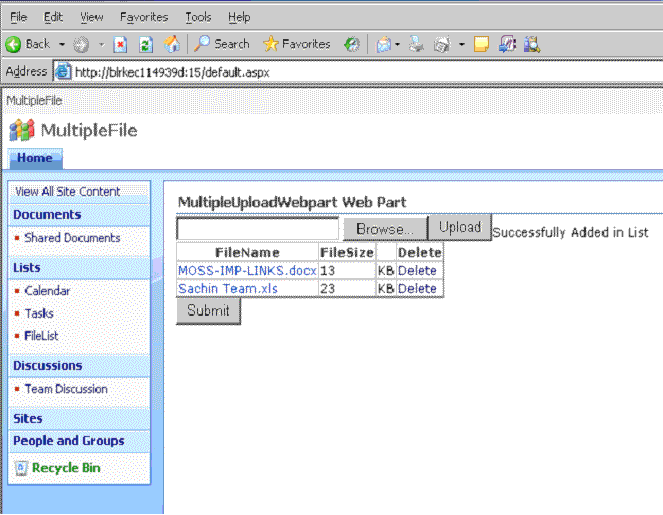Click the Mail toolbar icon
This screenshot has height=515, width=663.
pos(384,44)
